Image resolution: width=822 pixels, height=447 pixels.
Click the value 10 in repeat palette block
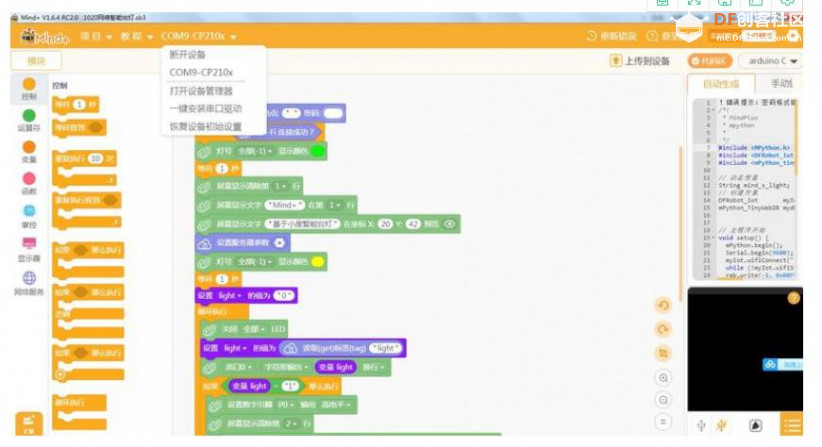click(95, 158)
